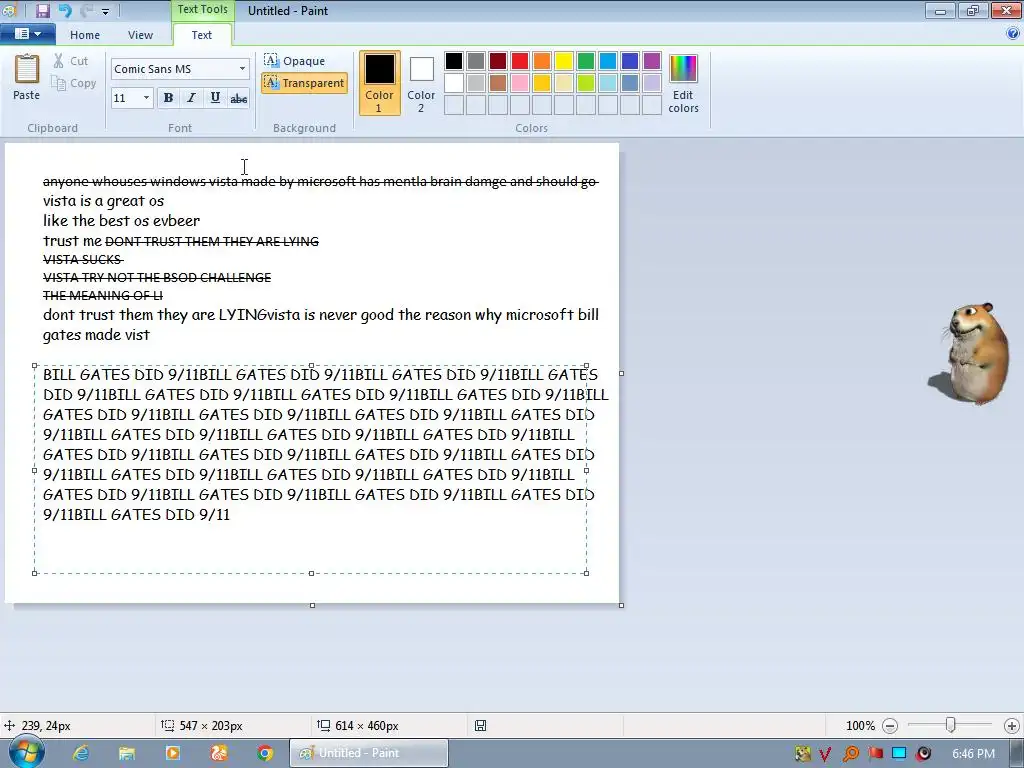This screenshot has height=768, width=1024.
Task: Pick the red color swatch
Action: pyautogui.click(x=520, y=61)
